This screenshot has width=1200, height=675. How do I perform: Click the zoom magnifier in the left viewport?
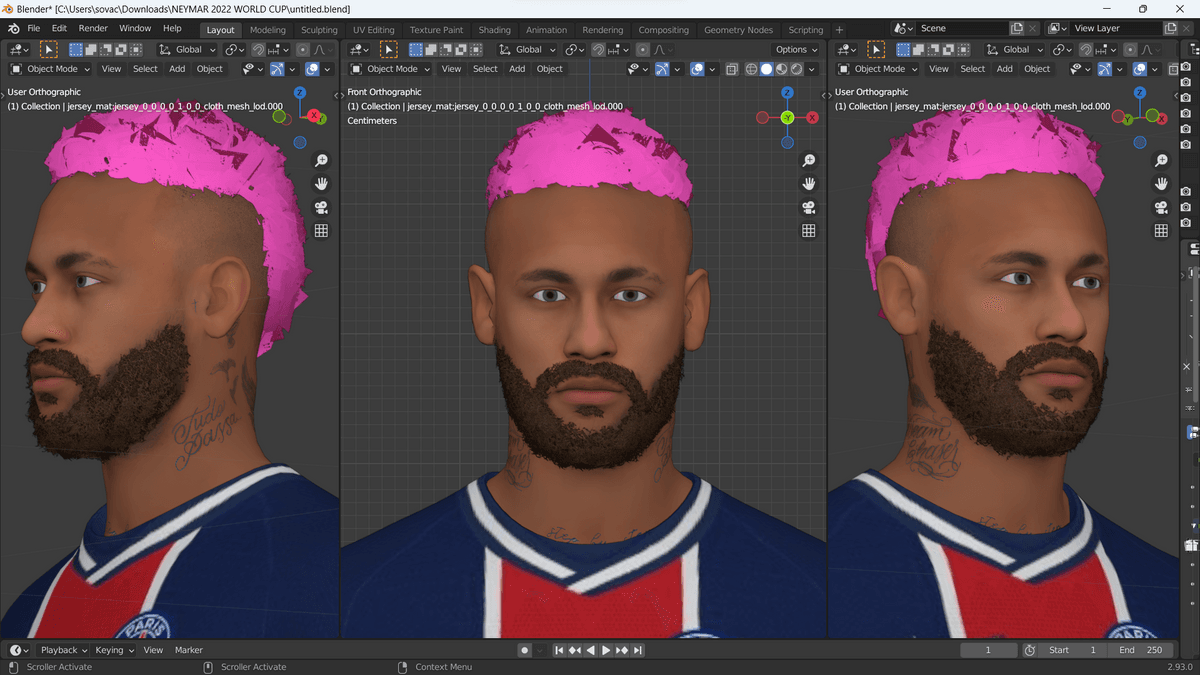(321, 161)
